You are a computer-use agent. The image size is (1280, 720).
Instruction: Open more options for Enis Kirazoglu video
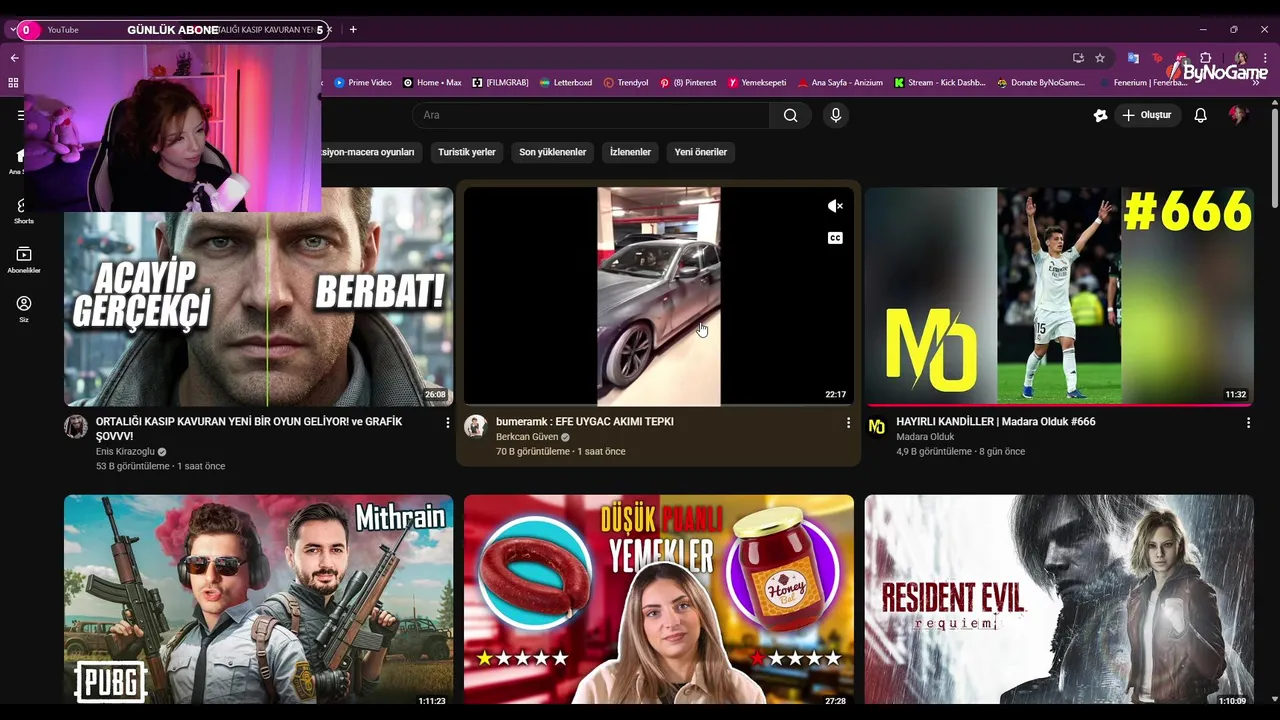point(447,423)
